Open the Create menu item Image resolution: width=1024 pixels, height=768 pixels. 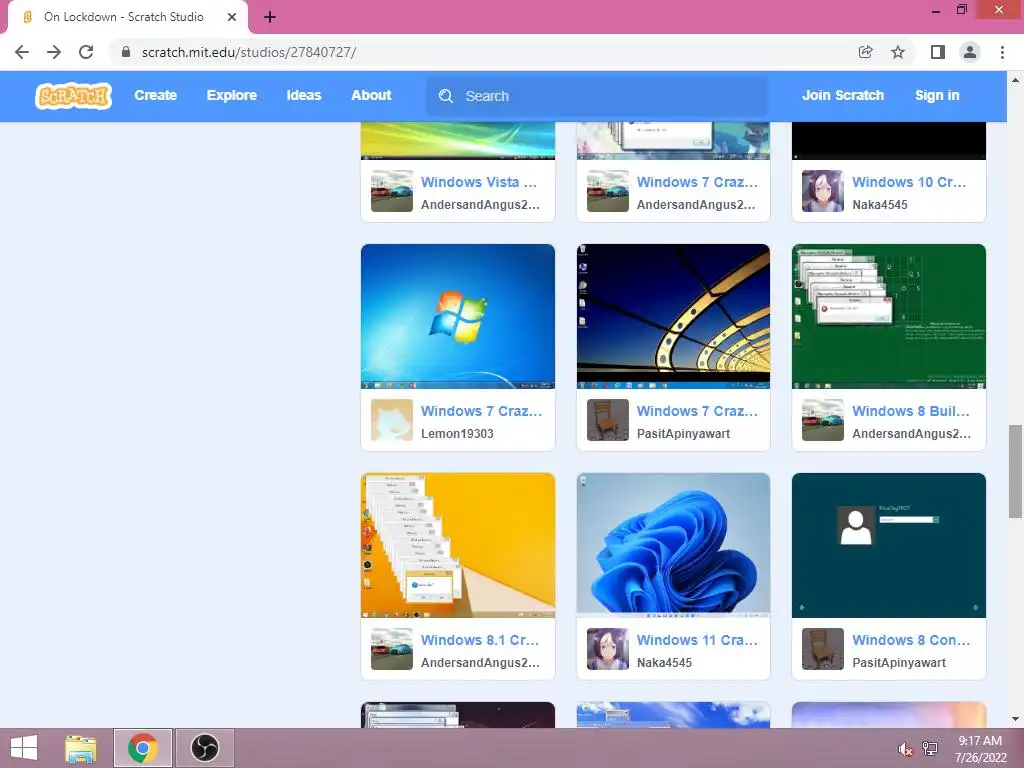[x=155, y=95]
